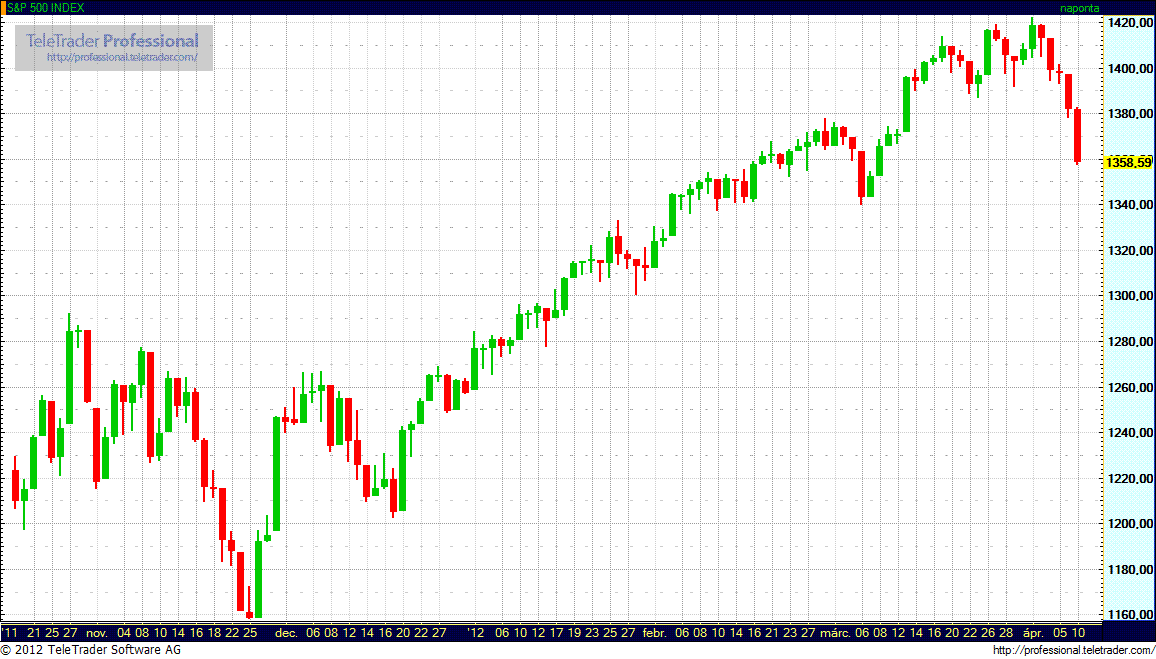Screen dimensions: 1156x659
Task: Click the 'naponta' interval label
Action: [1080, 7]
